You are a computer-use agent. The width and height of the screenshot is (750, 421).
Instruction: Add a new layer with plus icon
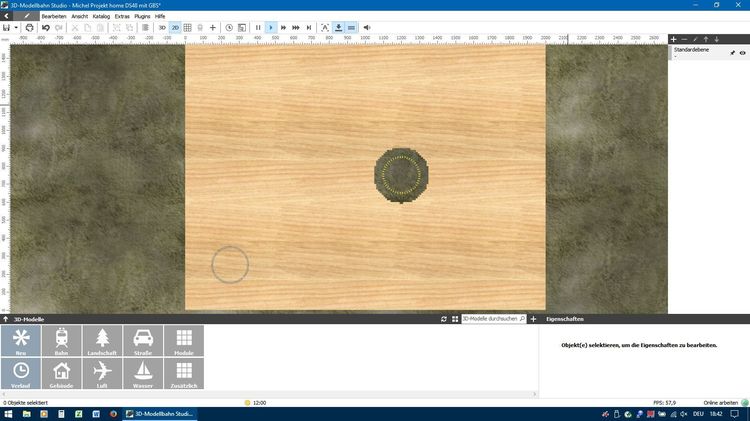tap(673, 39)
